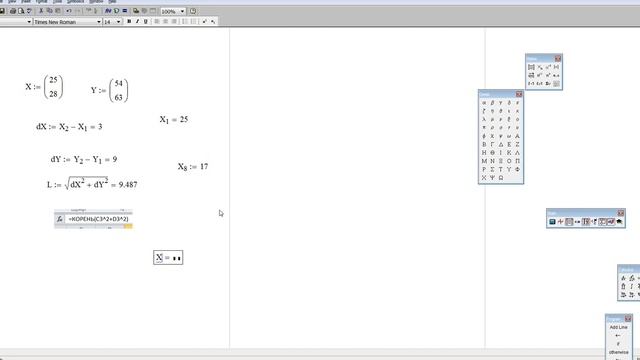Click the X₈ := 17 definition

[193, 167]
